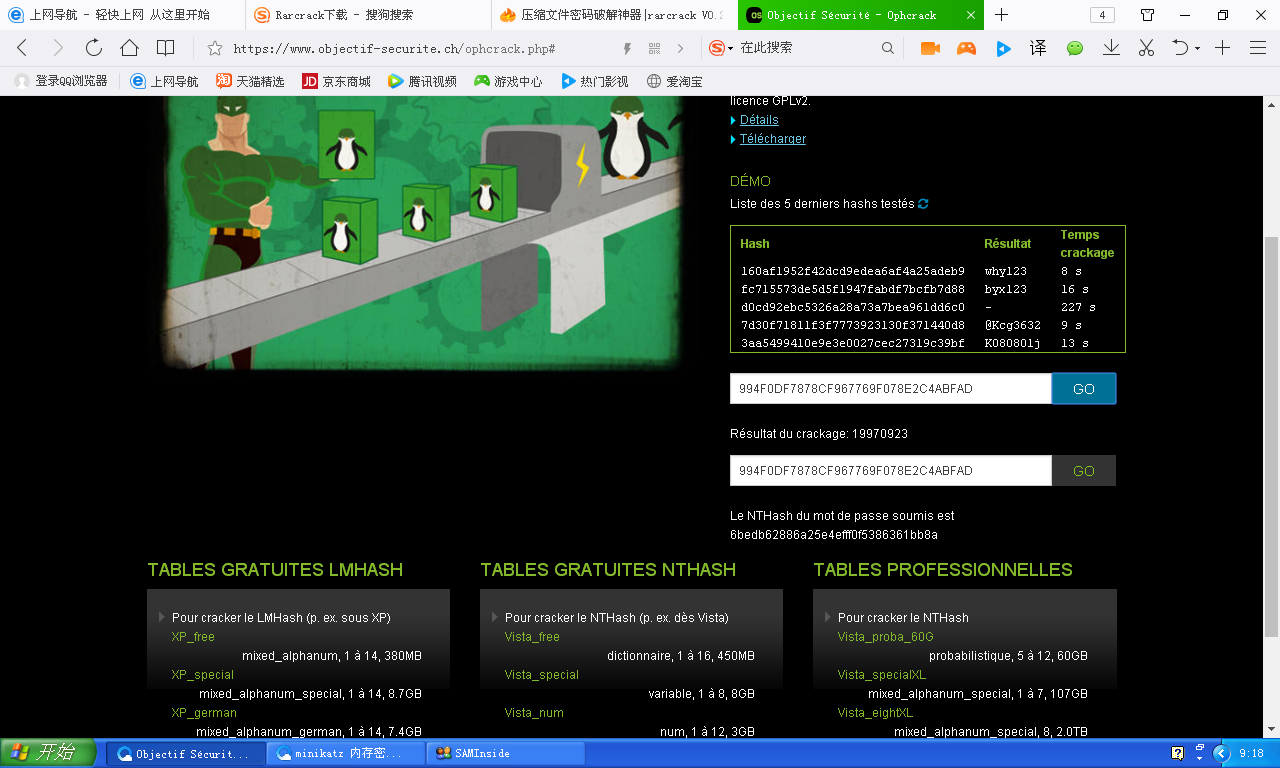Click the plus icon in browser toolbar

tap(1222, 48)
